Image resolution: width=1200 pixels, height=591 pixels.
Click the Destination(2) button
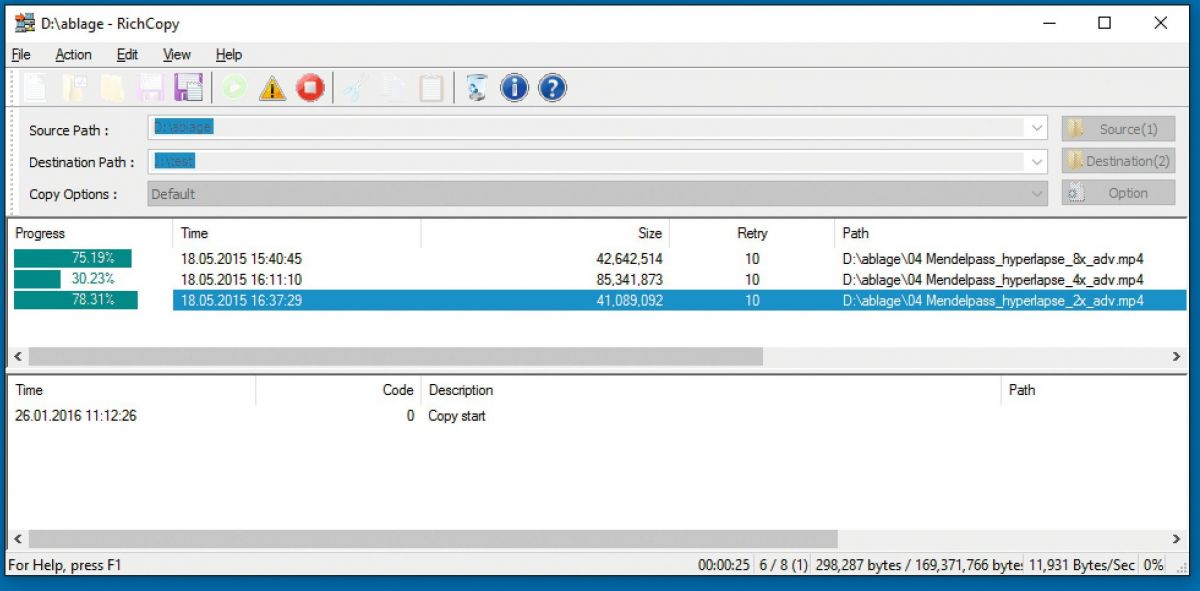(1117, 161)
